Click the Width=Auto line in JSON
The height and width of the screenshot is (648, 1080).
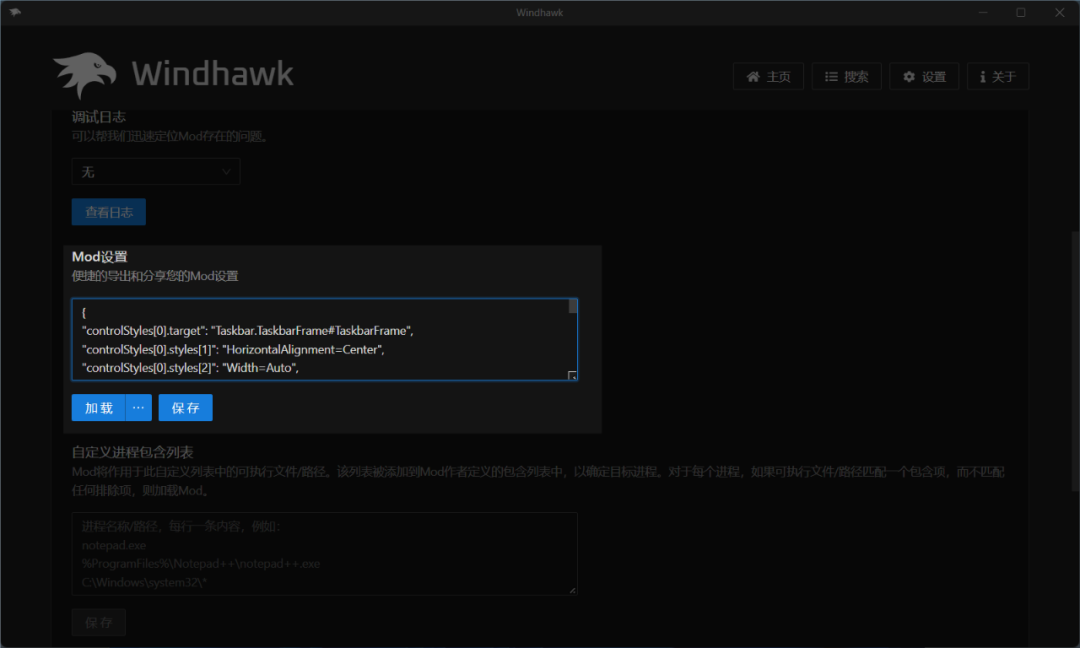click(190, 368)
